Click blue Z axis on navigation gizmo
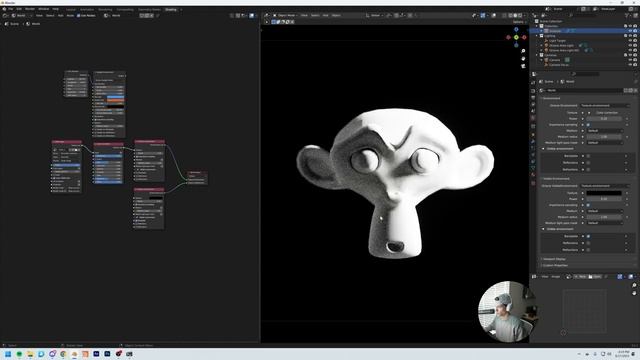 516,29
